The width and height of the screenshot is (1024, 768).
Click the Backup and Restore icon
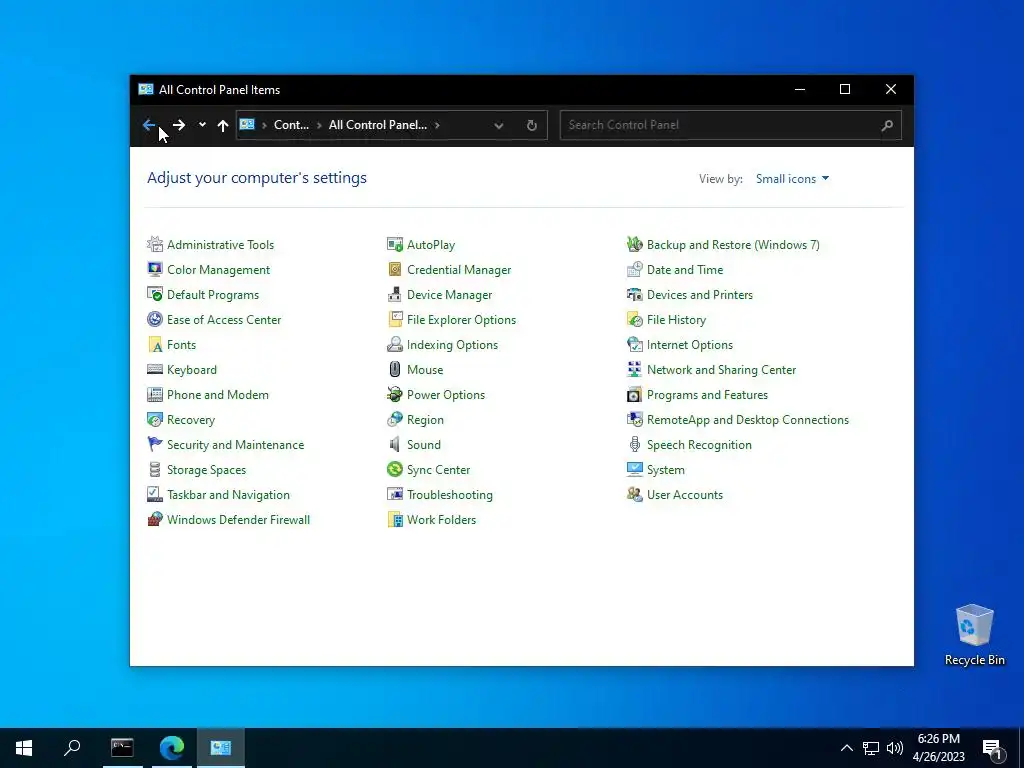(635, 245)
